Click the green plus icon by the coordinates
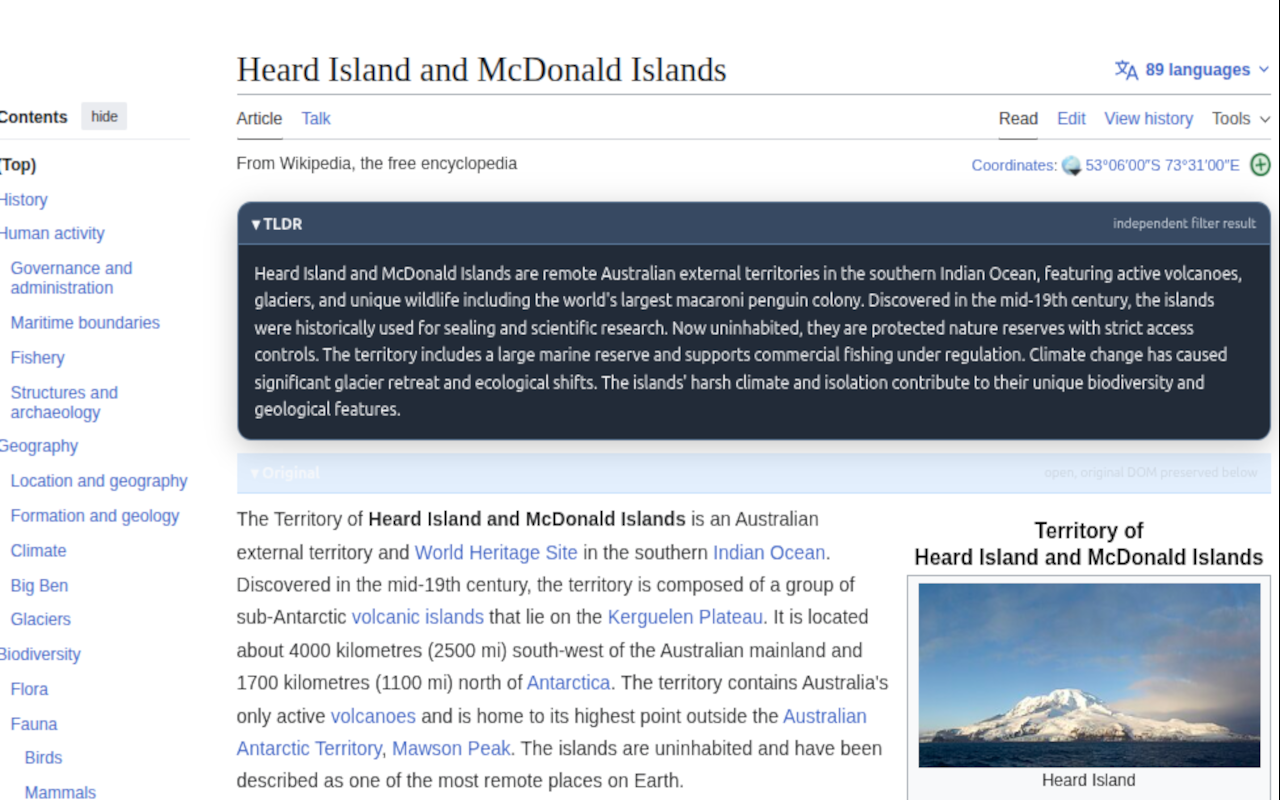The image size is (1280, 800). 1260,165
